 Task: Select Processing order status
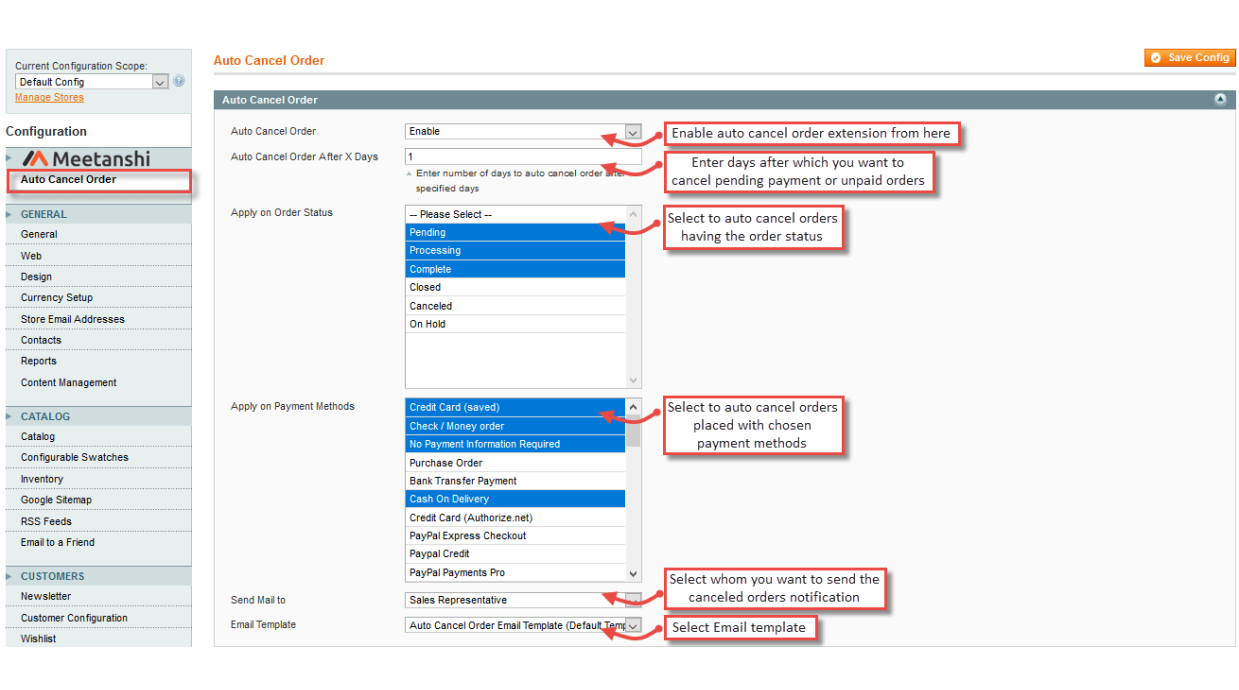(x=515, y=251)
